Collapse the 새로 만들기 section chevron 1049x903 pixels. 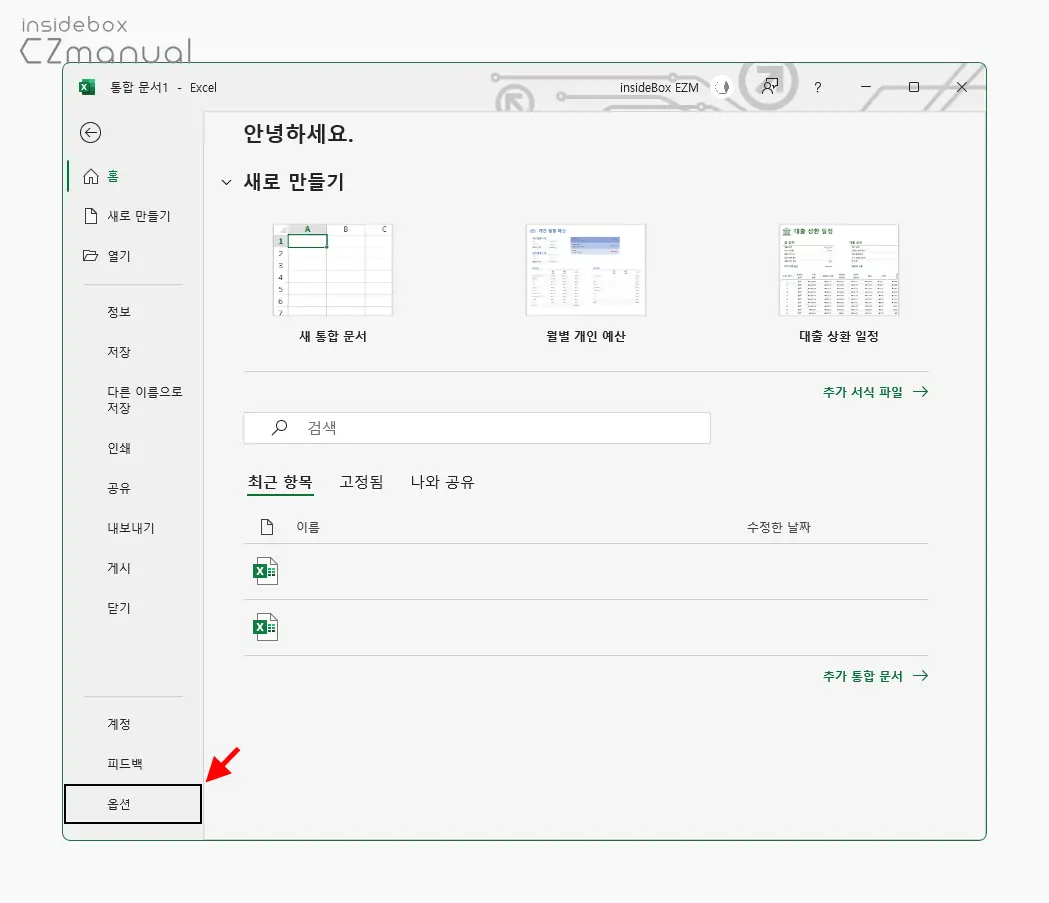pyautogui.click(x=227, y=182)
